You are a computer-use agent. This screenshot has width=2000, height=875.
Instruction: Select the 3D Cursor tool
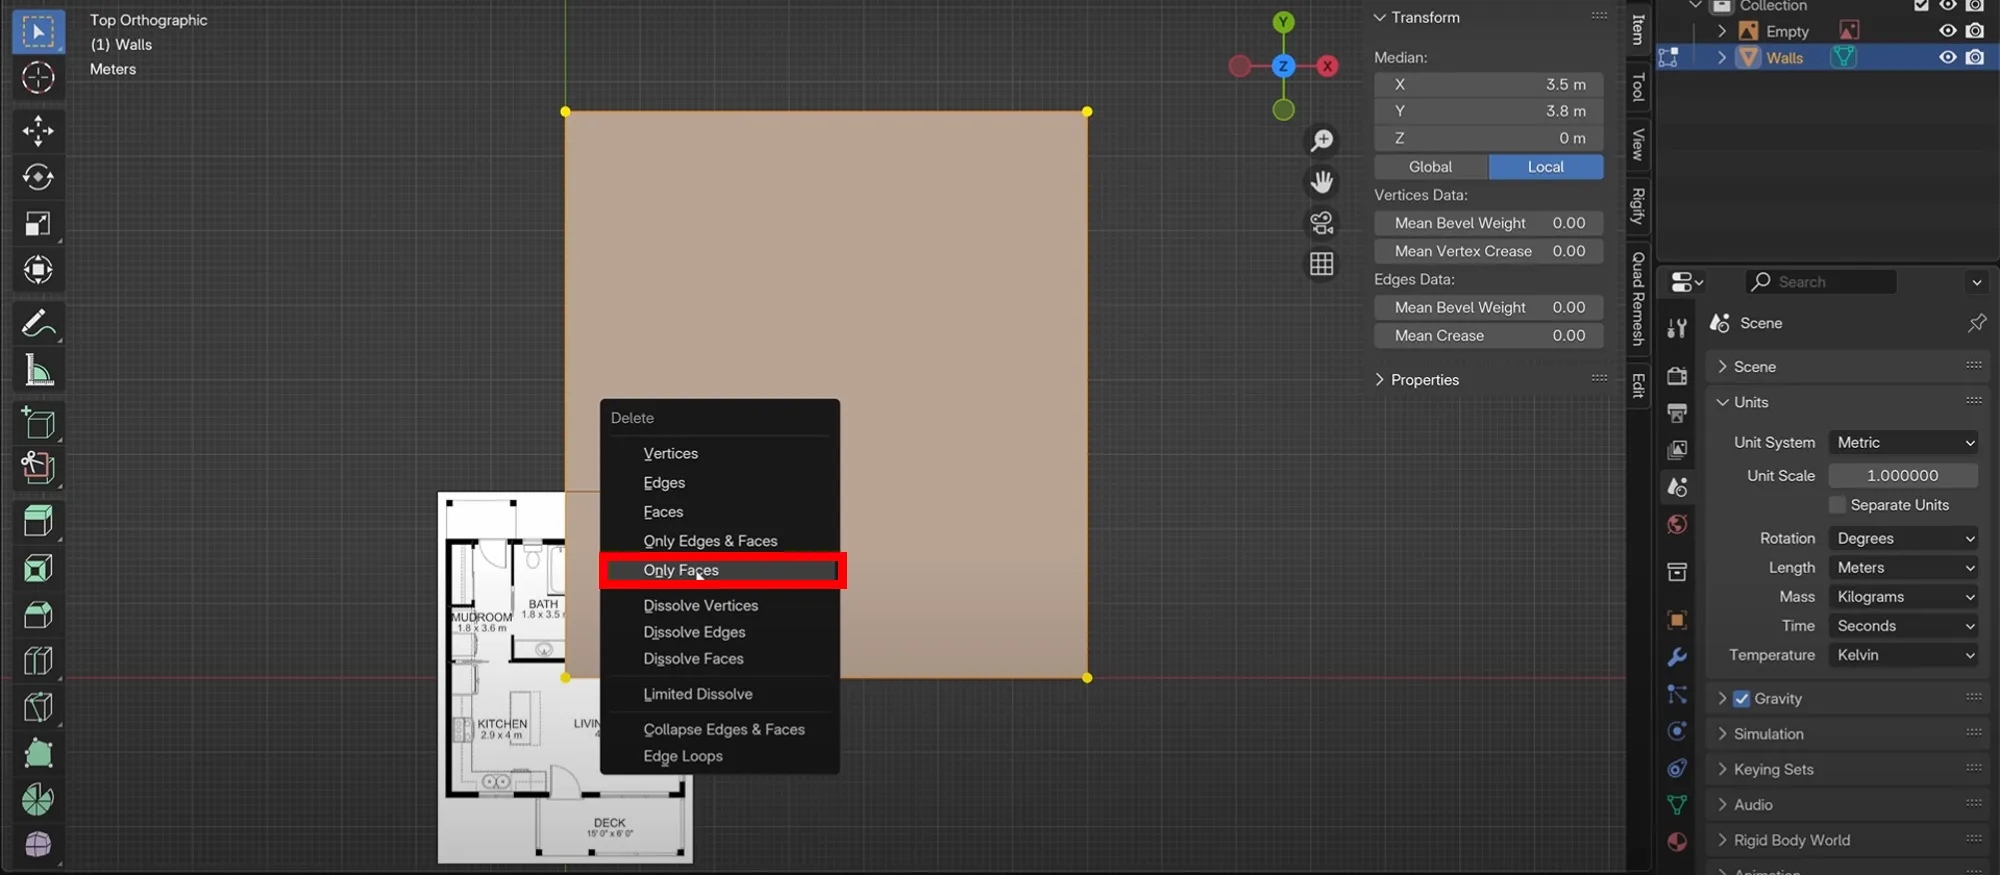pyautogui.click(x=38, y=77)
